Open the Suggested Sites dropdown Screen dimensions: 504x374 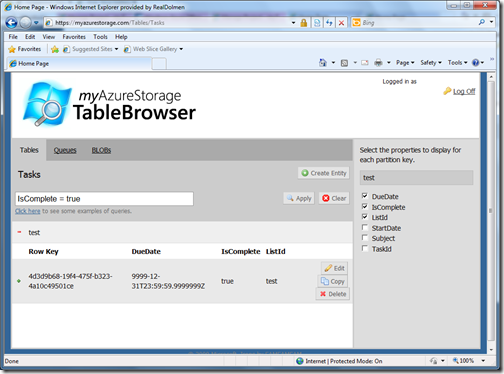(91, 49)
